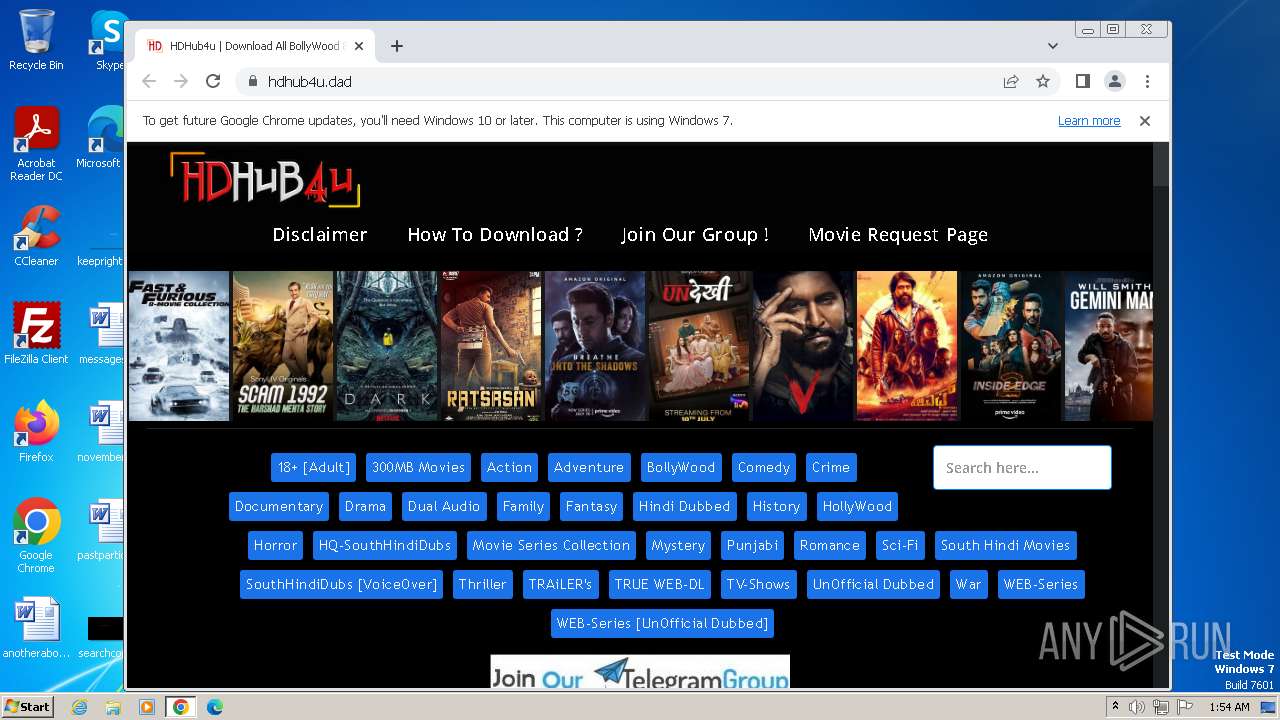The width and height of the screenshot is (1280, 720).
Task: Open Firefox desktop icon
Action: [x=36, y=432]
